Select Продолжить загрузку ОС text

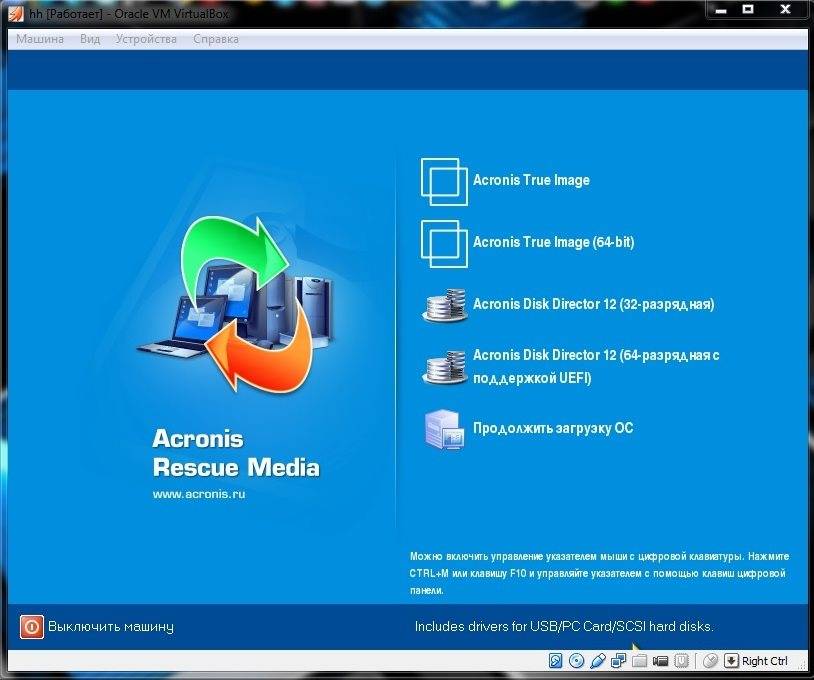pos(553,428)
